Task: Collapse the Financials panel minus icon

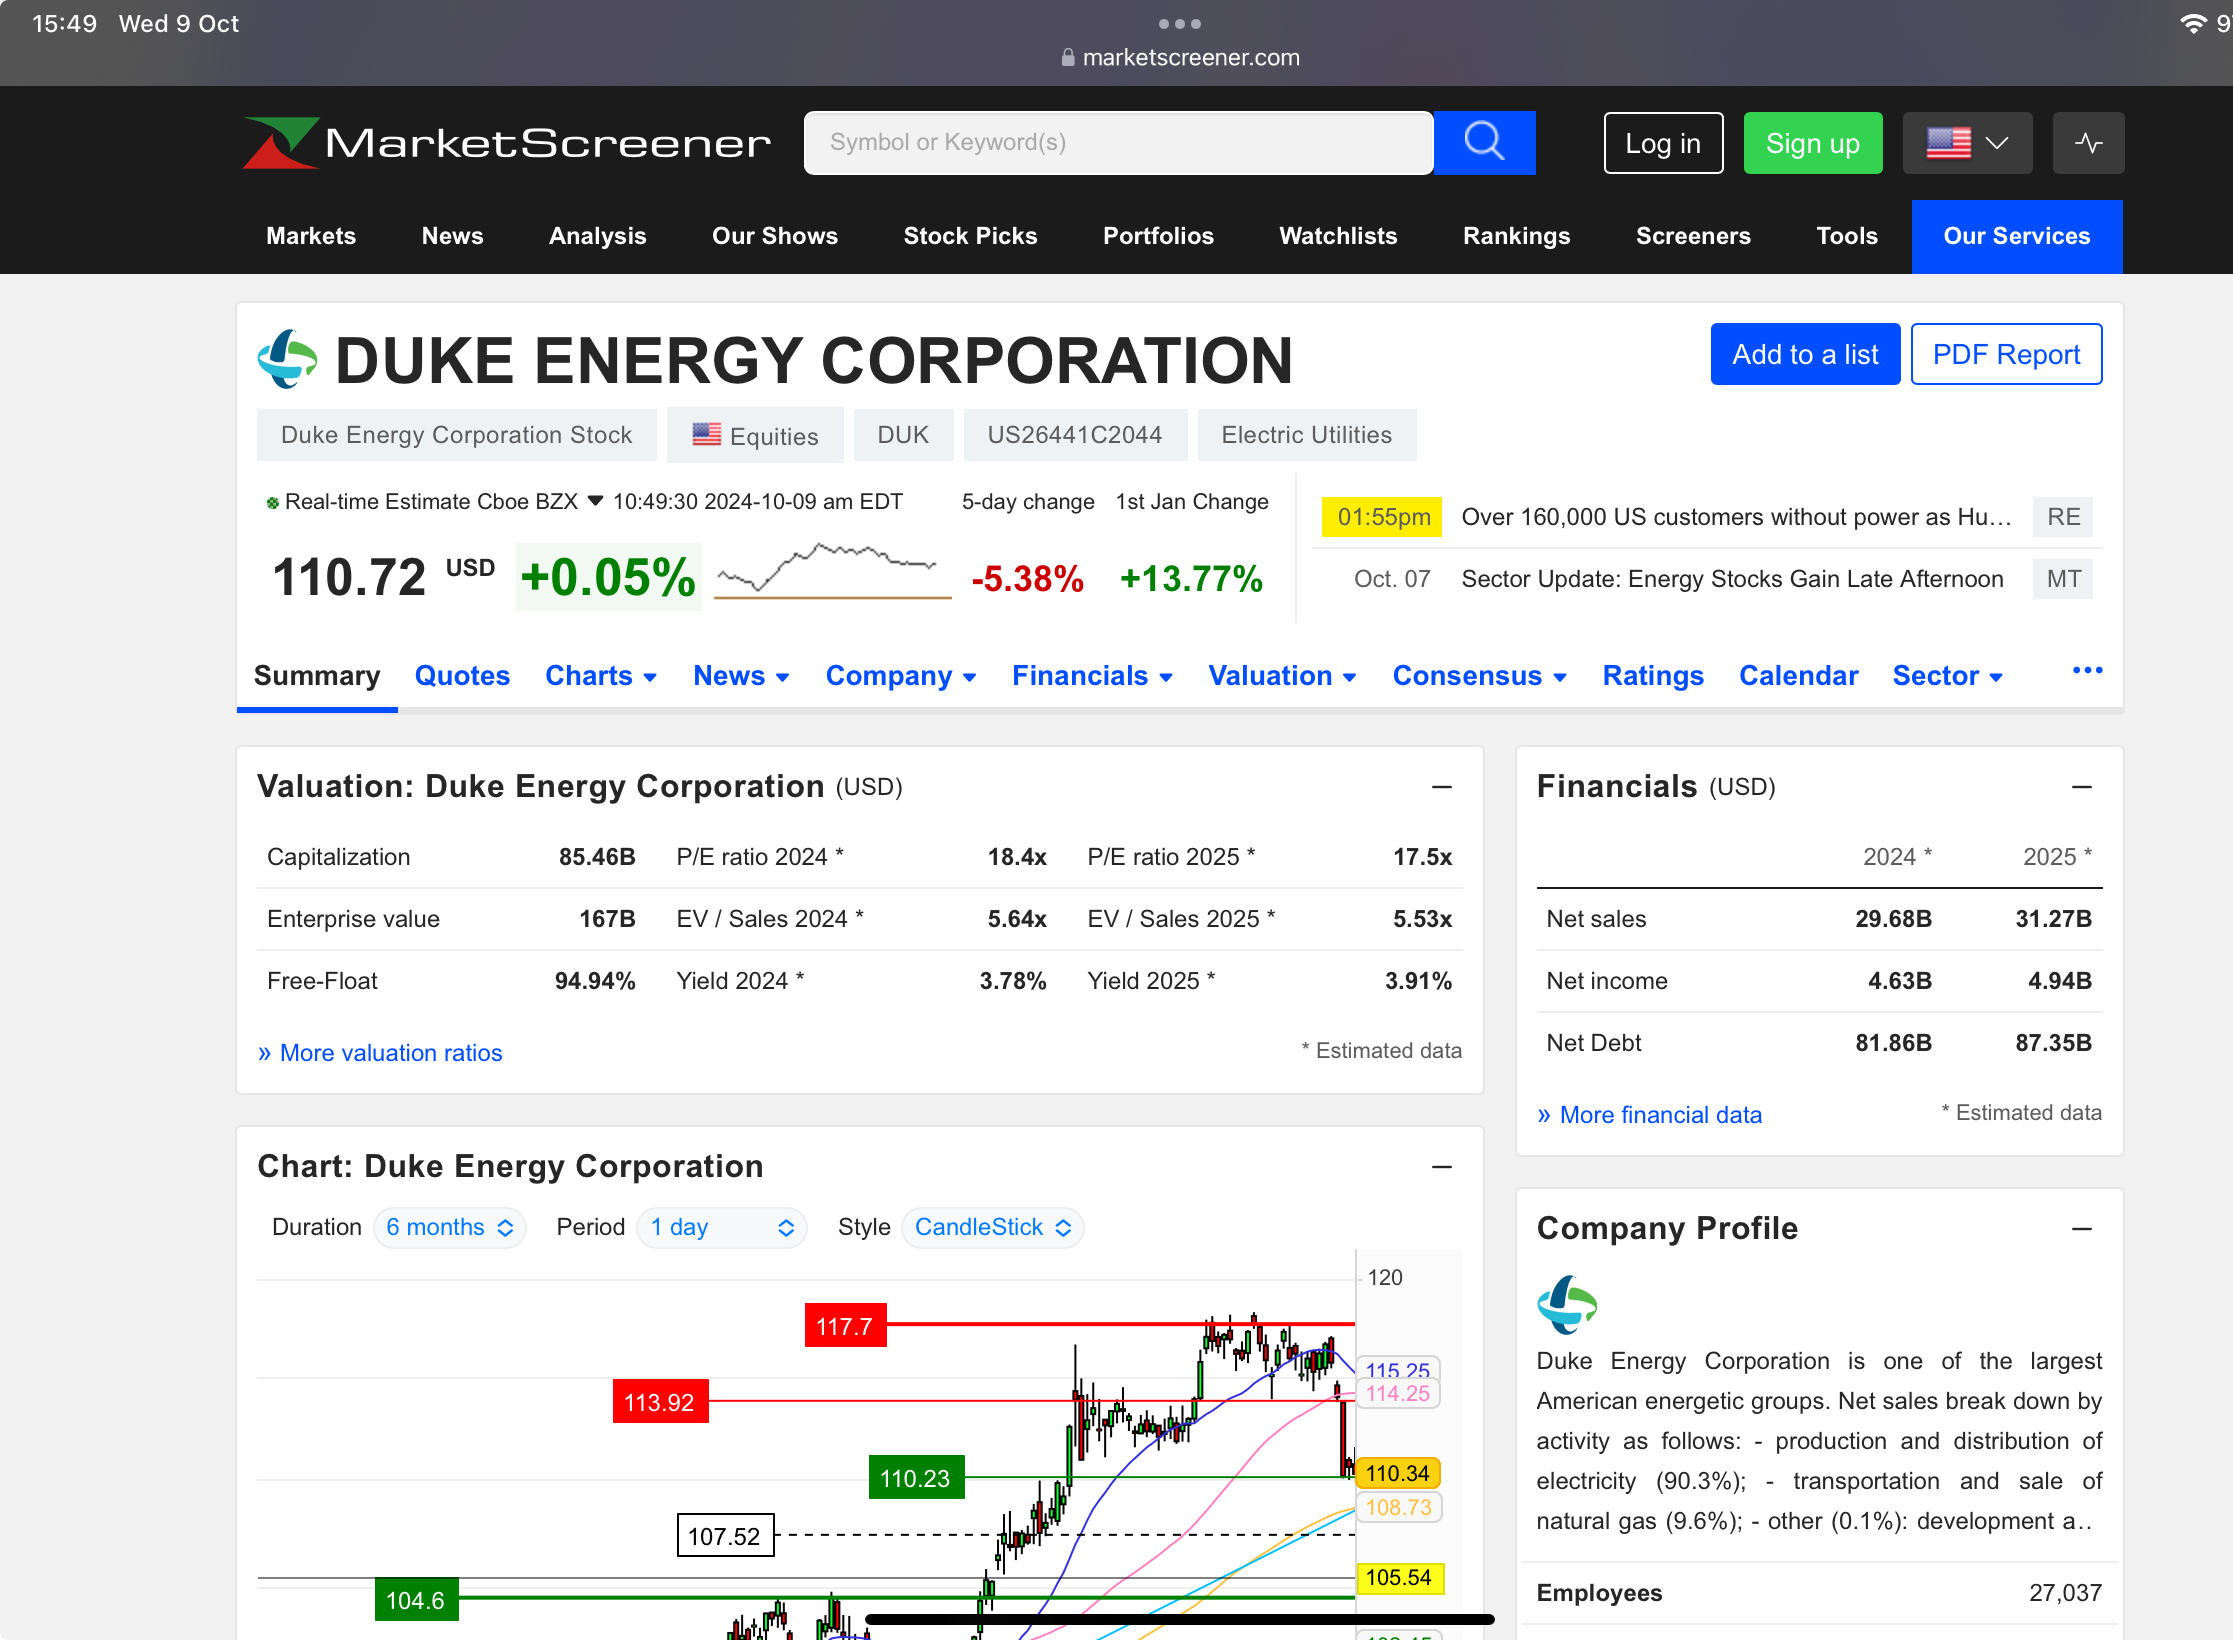Action: coord(2081,787)
